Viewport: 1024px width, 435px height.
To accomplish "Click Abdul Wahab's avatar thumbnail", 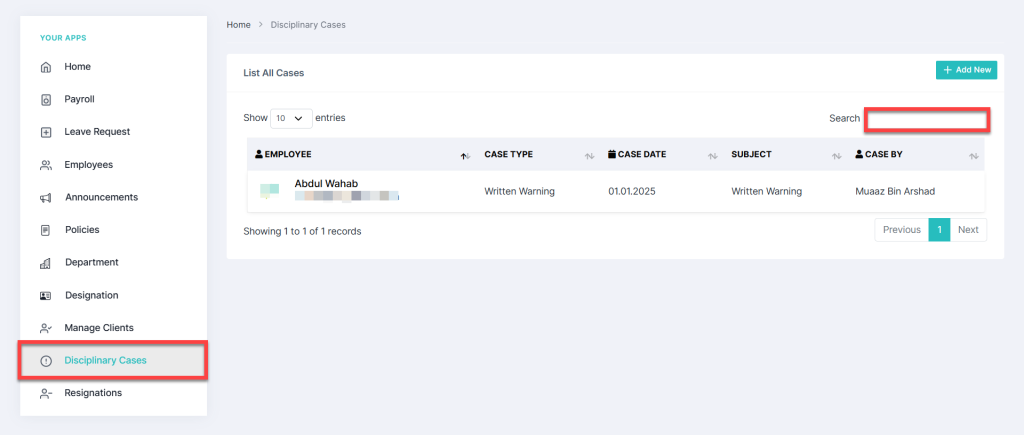I will click(270, 191).
